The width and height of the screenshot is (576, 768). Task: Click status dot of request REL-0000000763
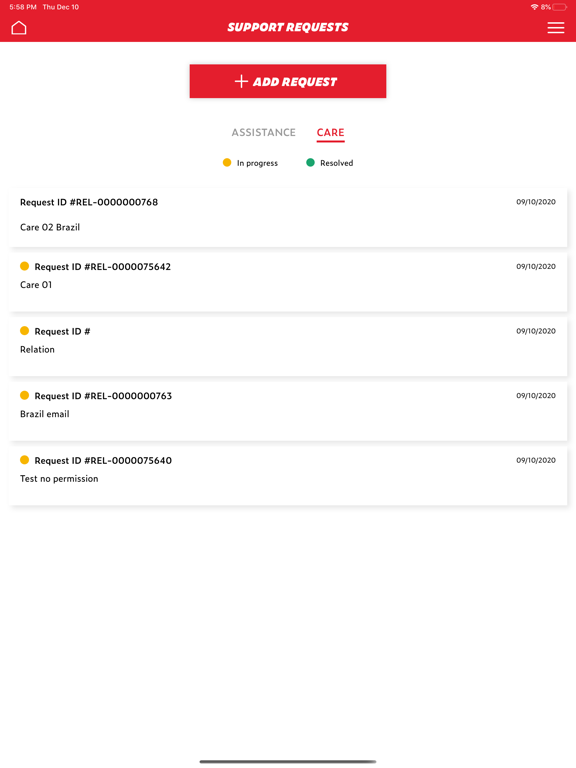[24, 395]
